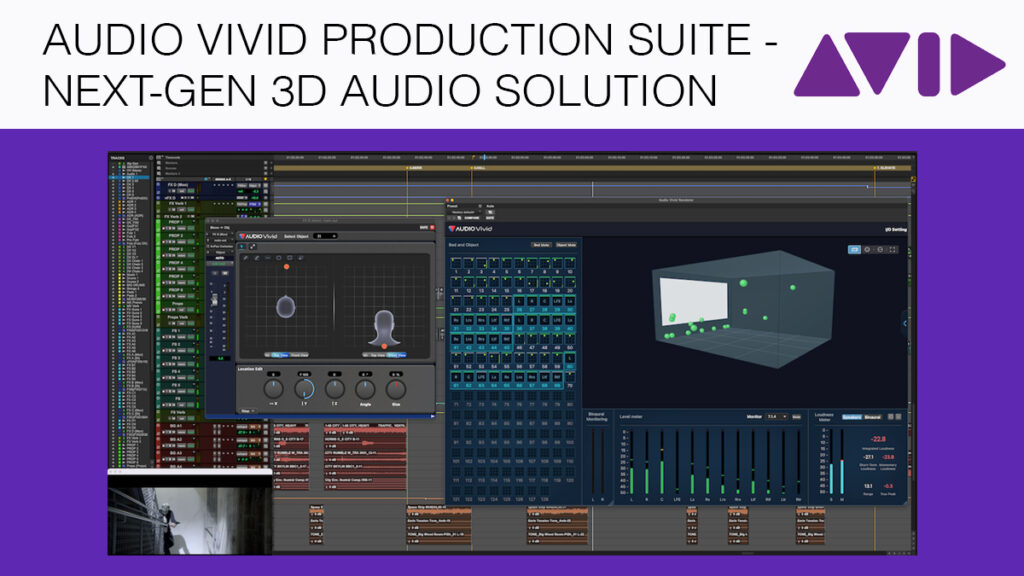Screen dimensions: 1024x576
Task: Select object cell 1 in Bed and Object grid
Action: point(456,263)
